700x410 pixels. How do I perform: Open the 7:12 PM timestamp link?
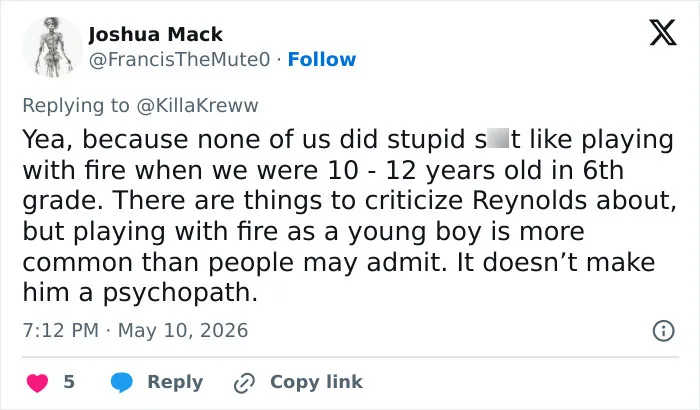click(x=61, y=331)
